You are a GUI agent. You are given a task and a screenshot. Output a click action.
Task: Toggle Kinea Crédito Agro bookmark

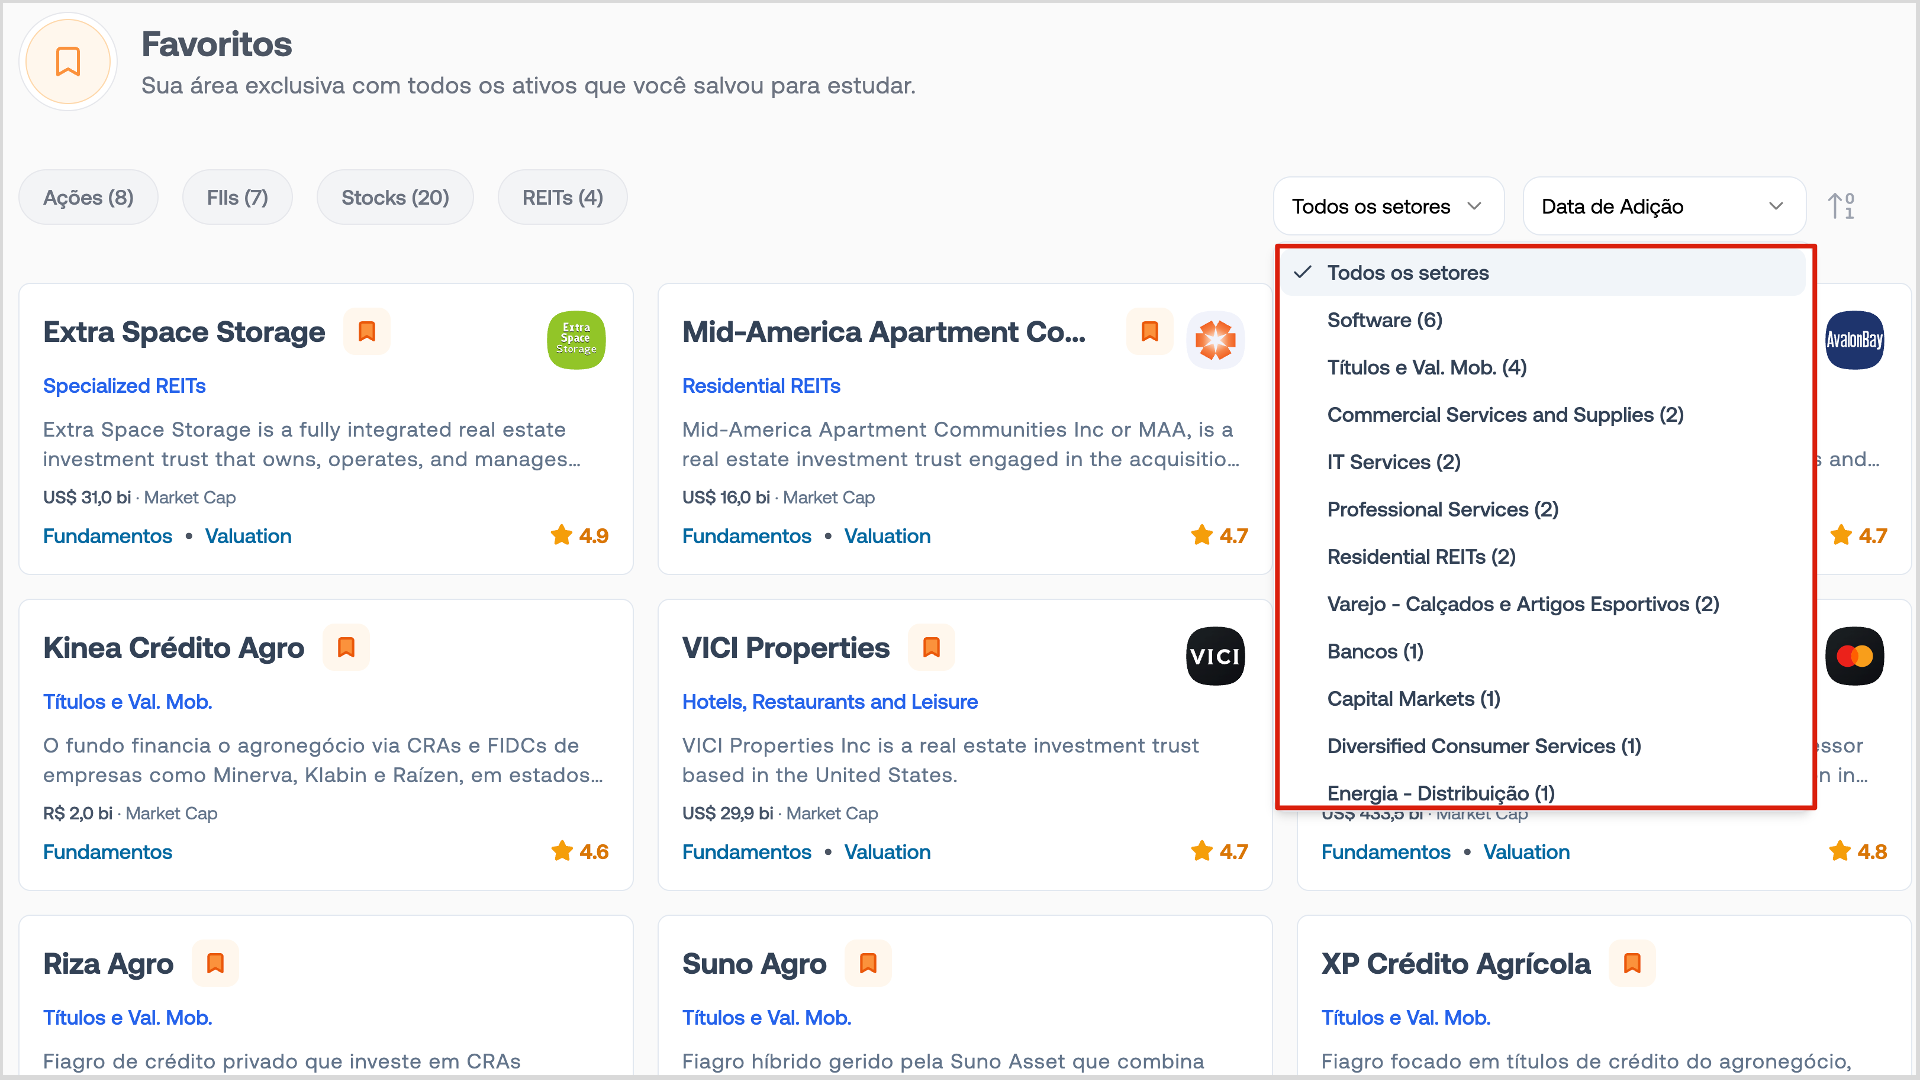click(x=346, y=648)
